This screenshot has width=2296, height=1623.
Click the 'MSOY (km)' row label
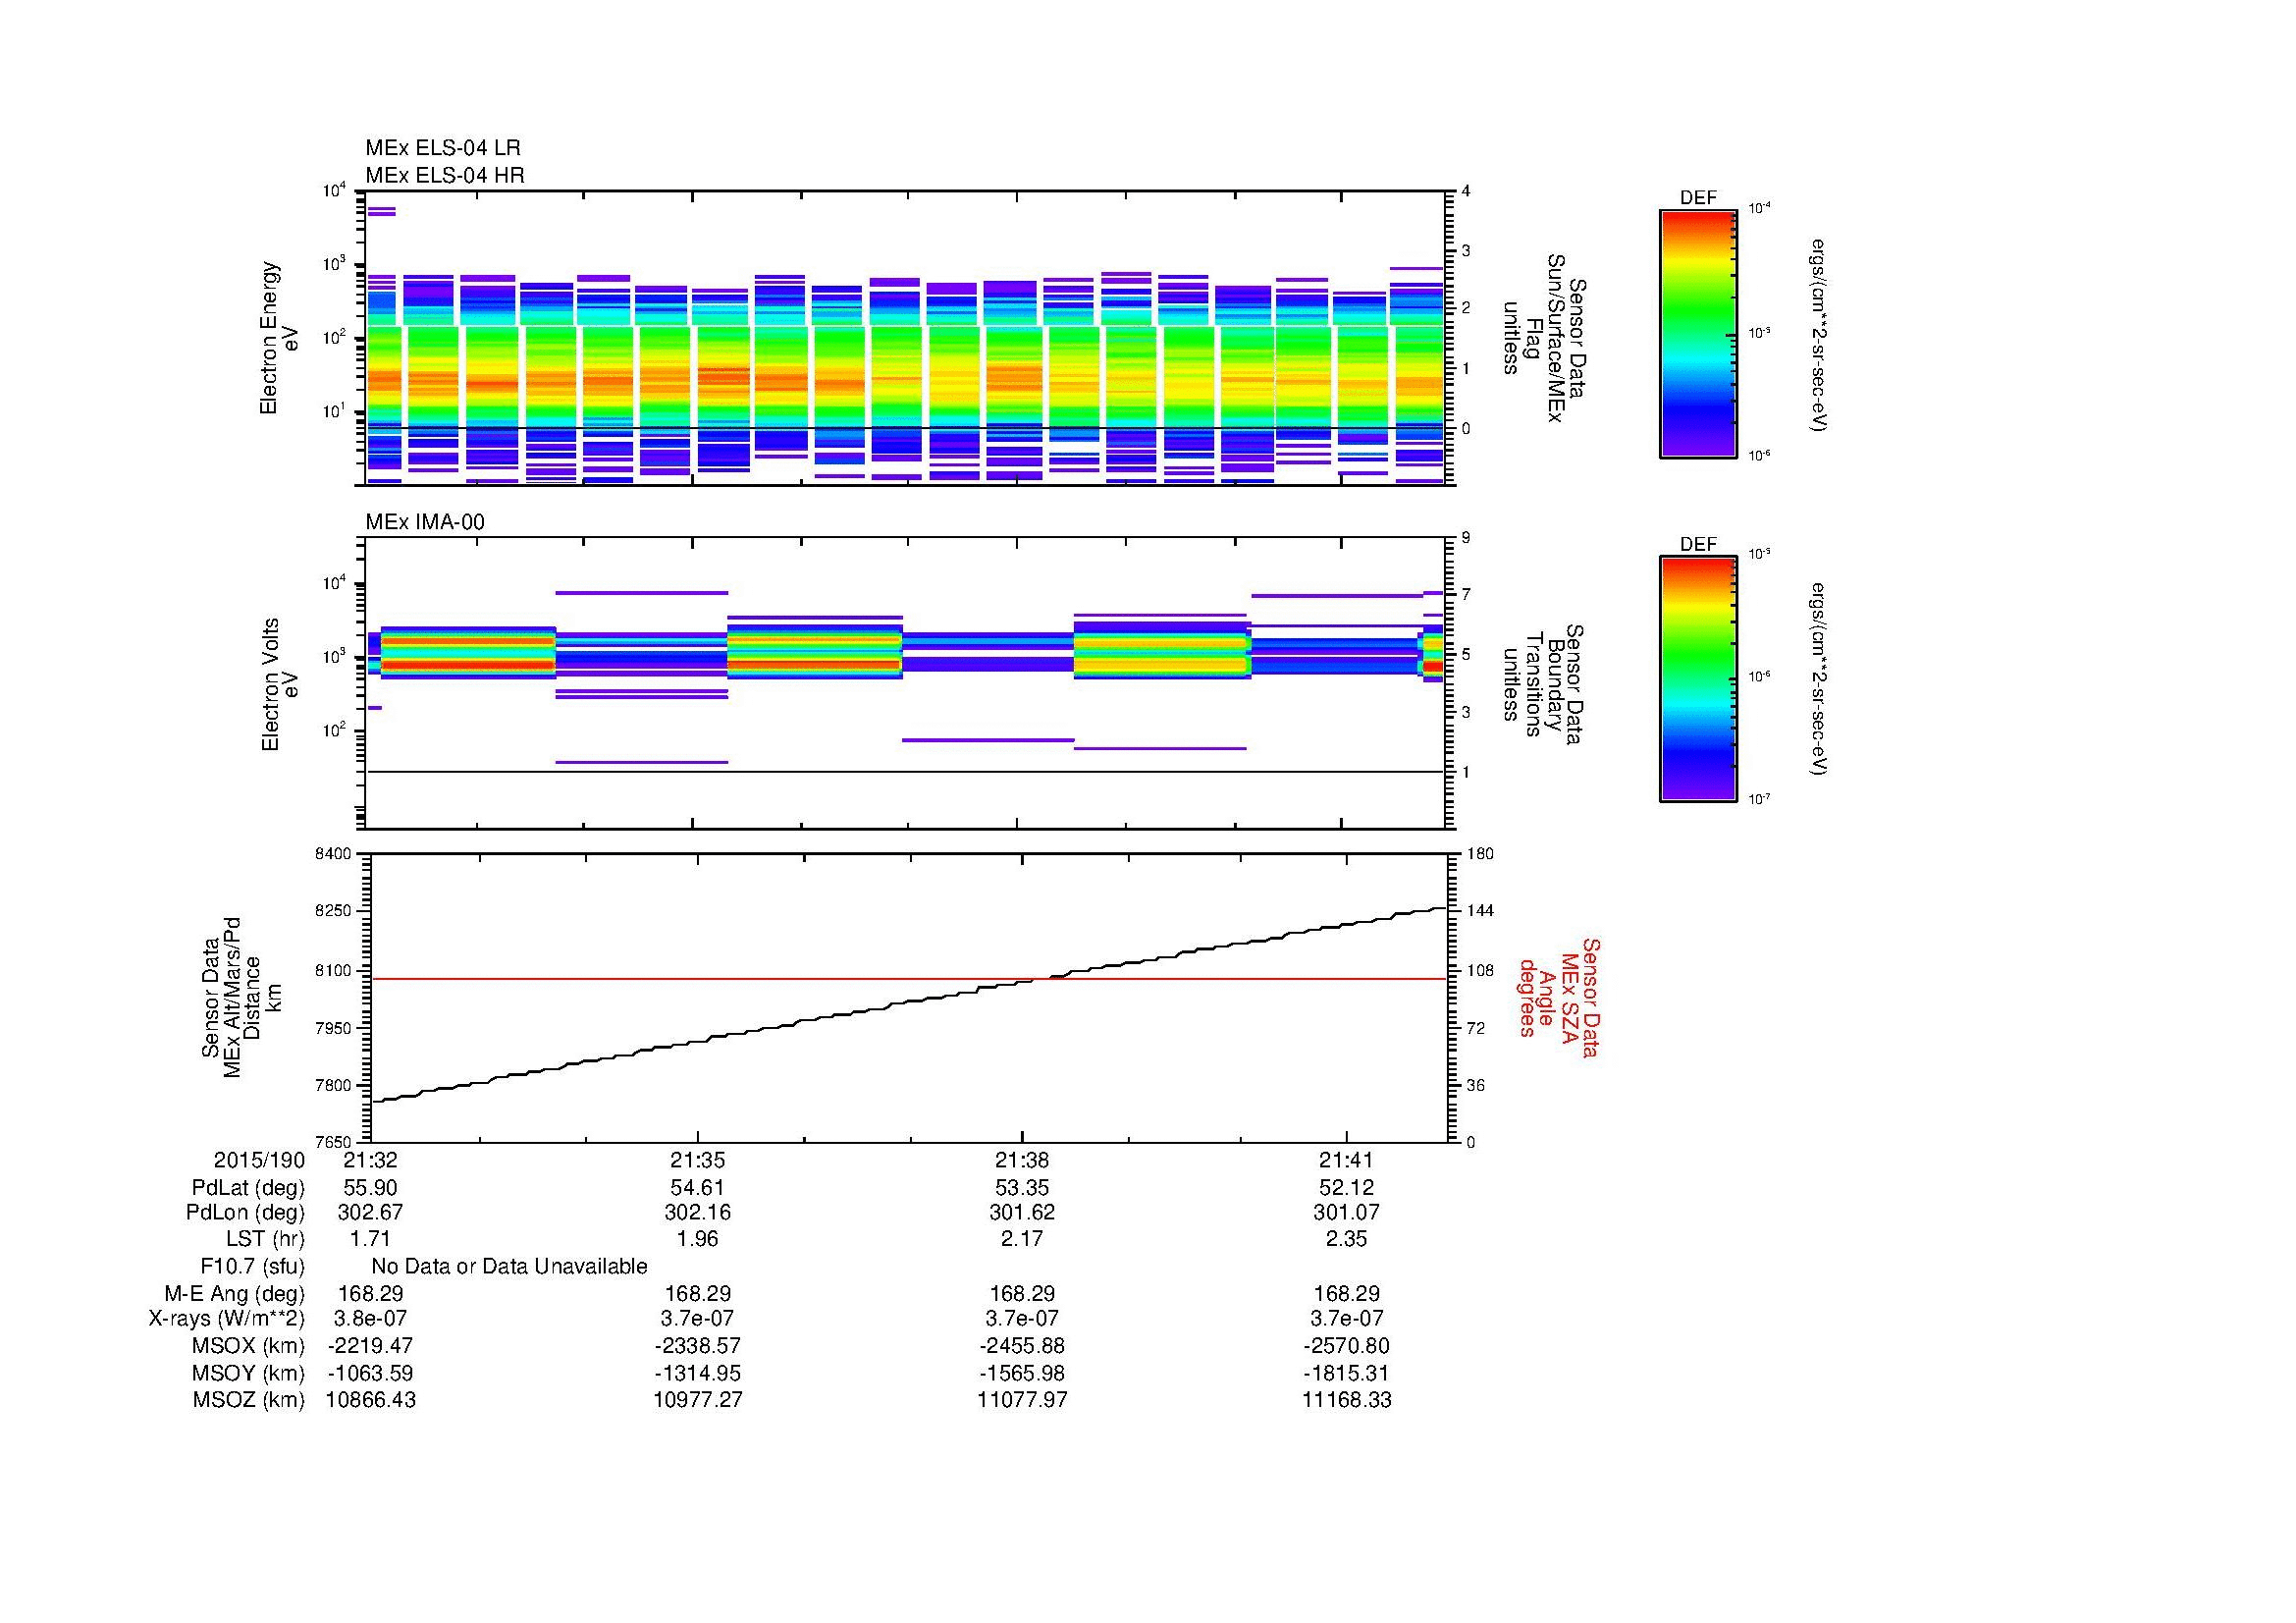(248, 1374)
